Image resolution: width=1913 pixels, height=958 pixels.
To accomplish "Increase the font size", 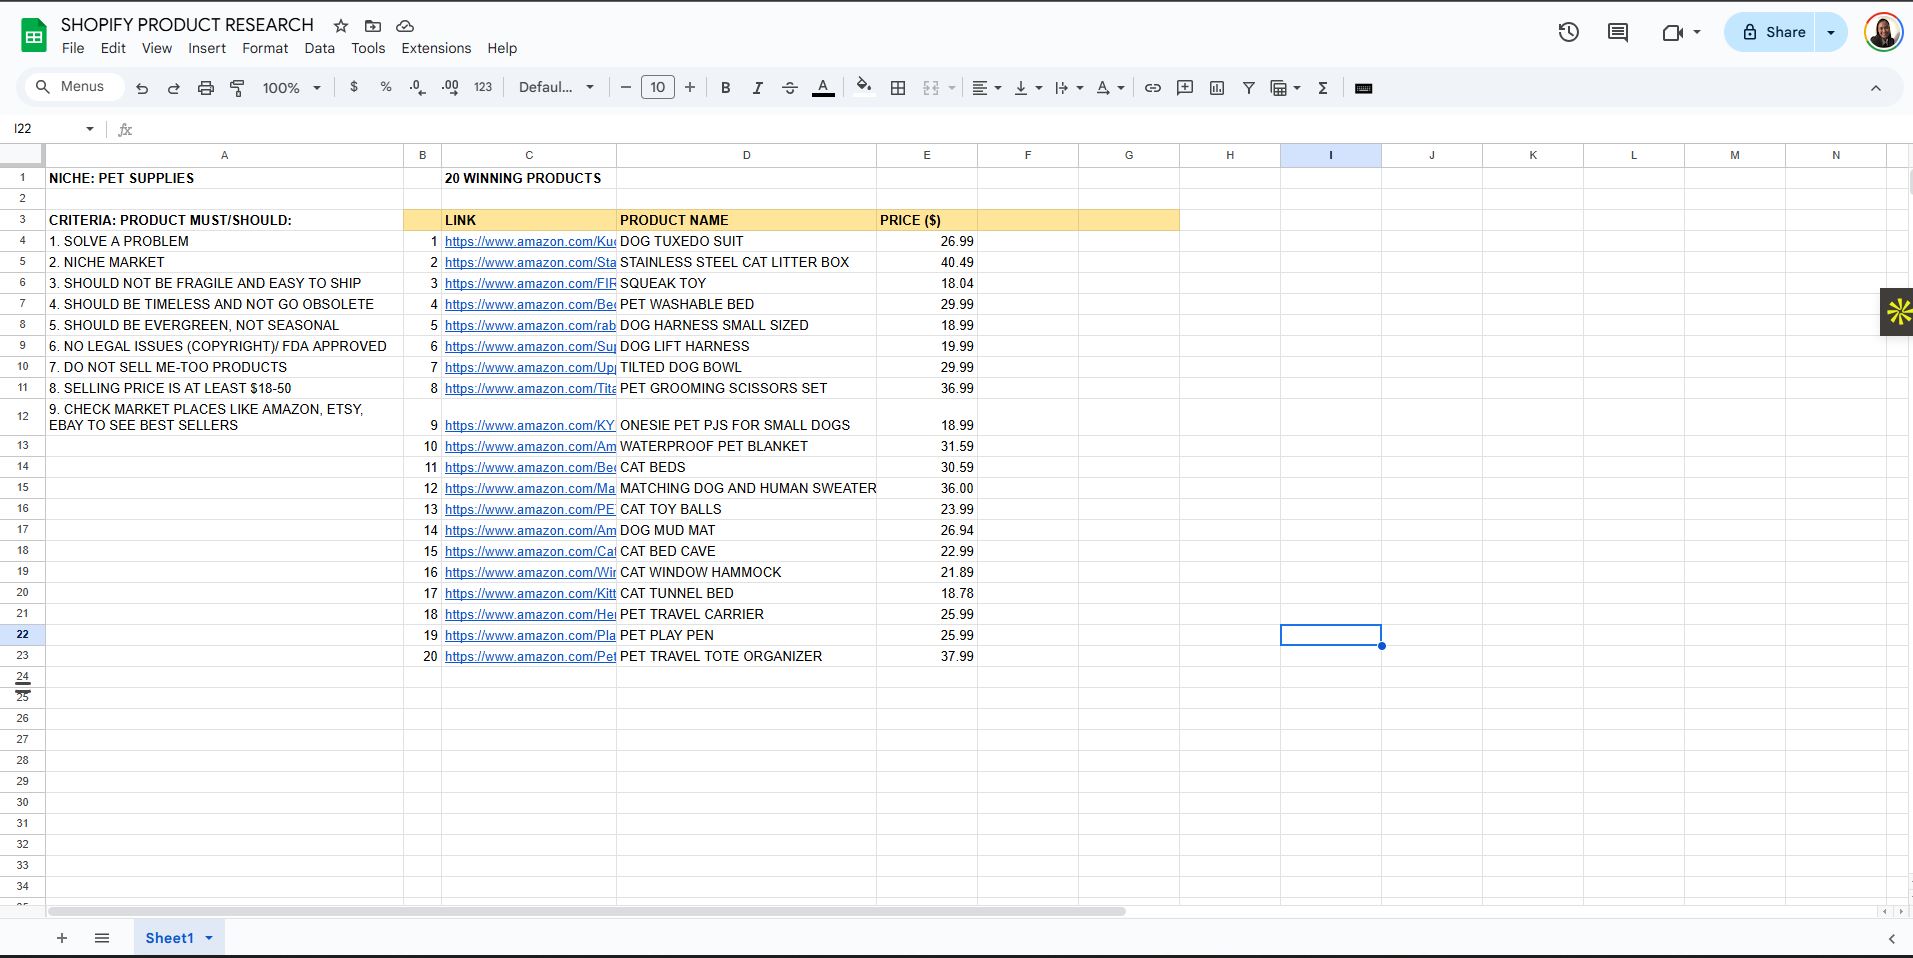I will tap(690, 88).
